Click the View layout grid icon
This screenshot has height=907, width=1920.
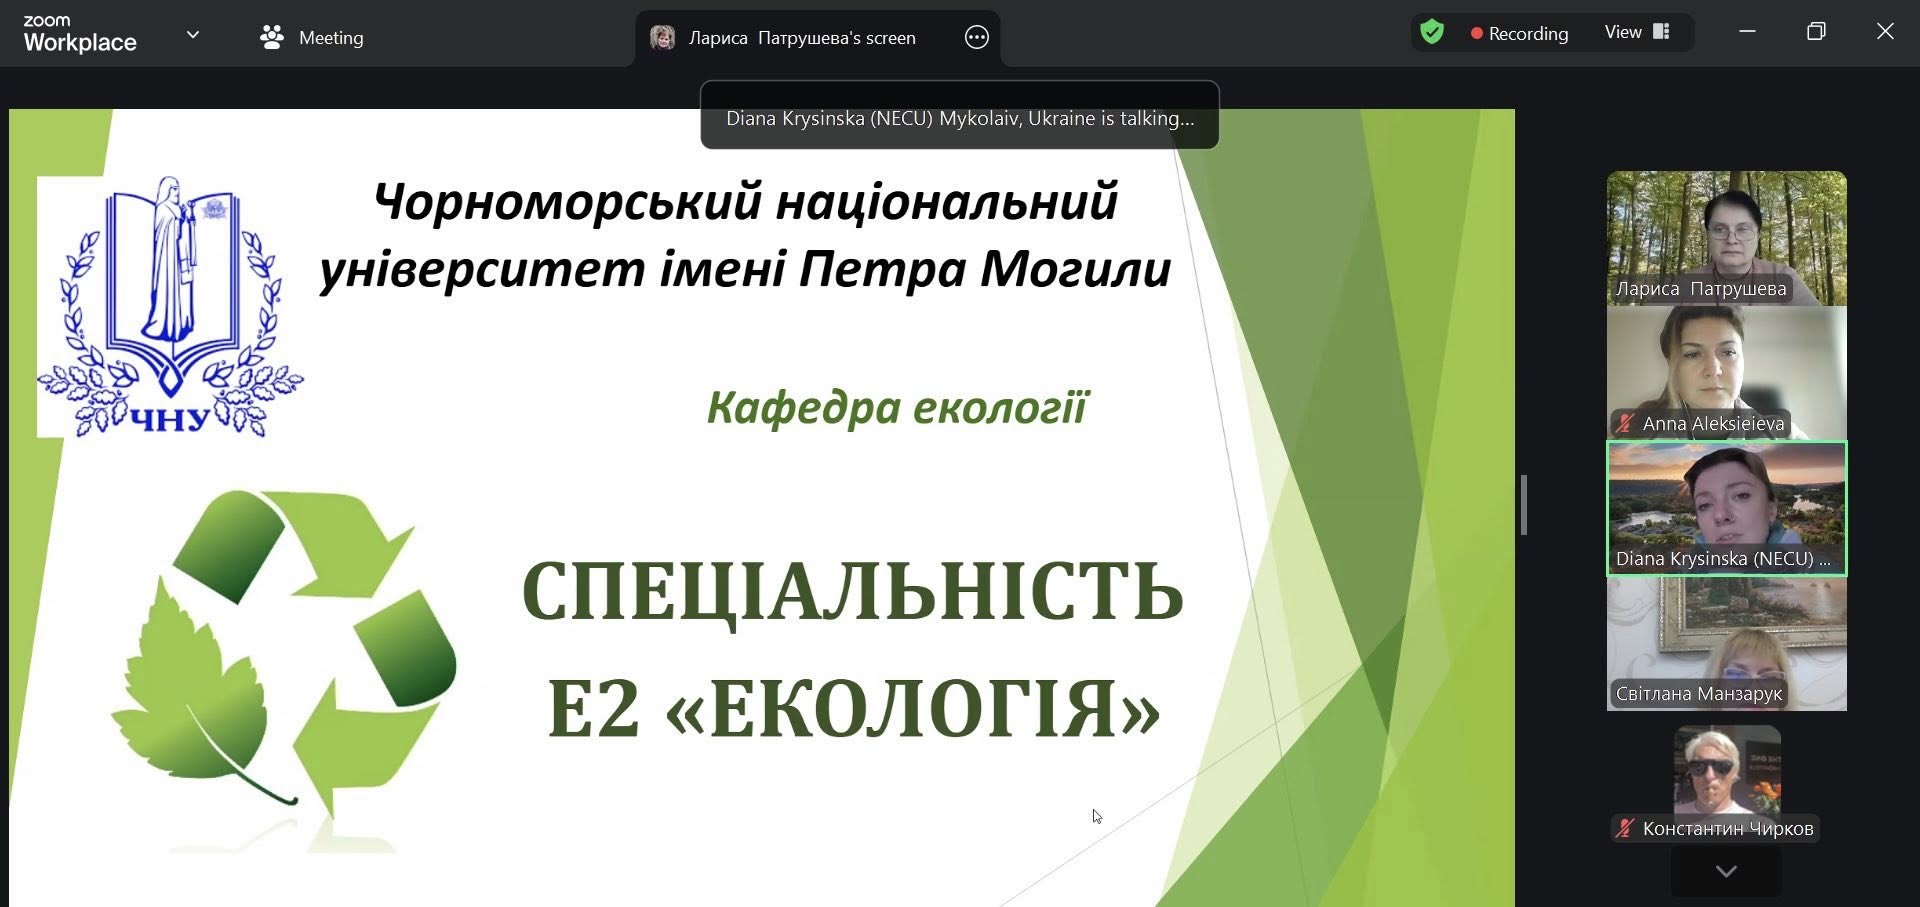[x=1661, y=32]
